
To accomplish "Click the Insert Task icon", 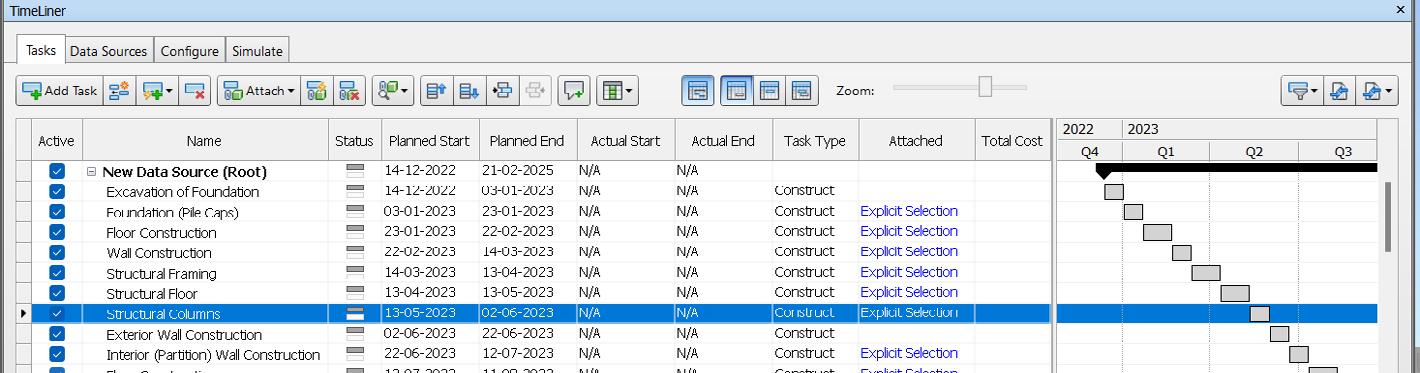I will [x=119, y=91].
